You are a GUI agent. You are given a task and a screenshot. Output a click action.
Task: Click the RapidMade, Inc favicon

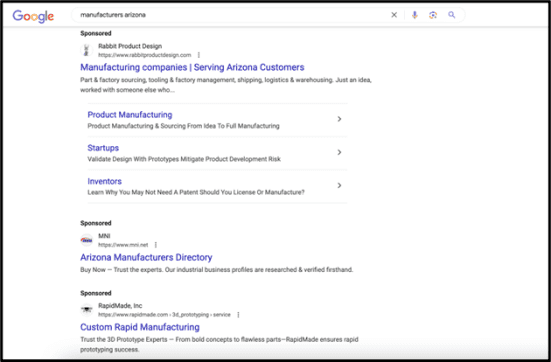point(86,310)
